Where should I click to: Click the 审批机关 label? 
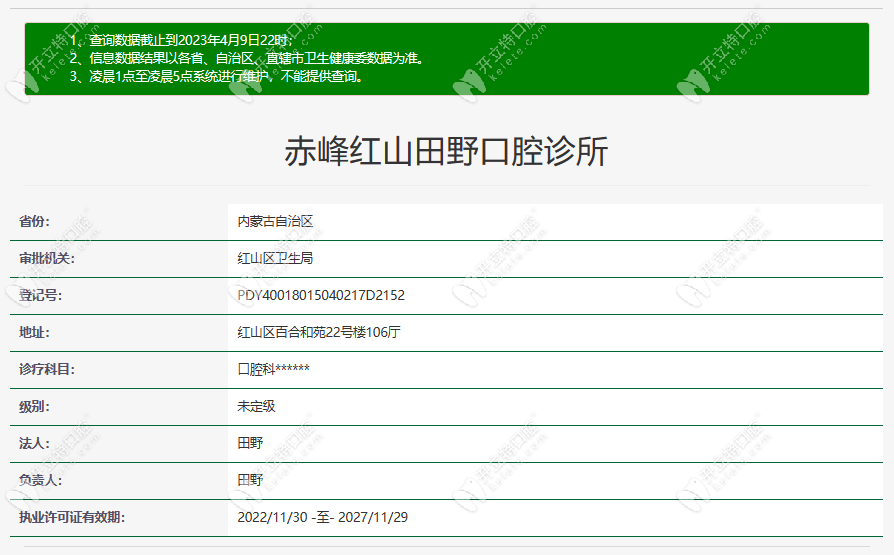[47, 258]
